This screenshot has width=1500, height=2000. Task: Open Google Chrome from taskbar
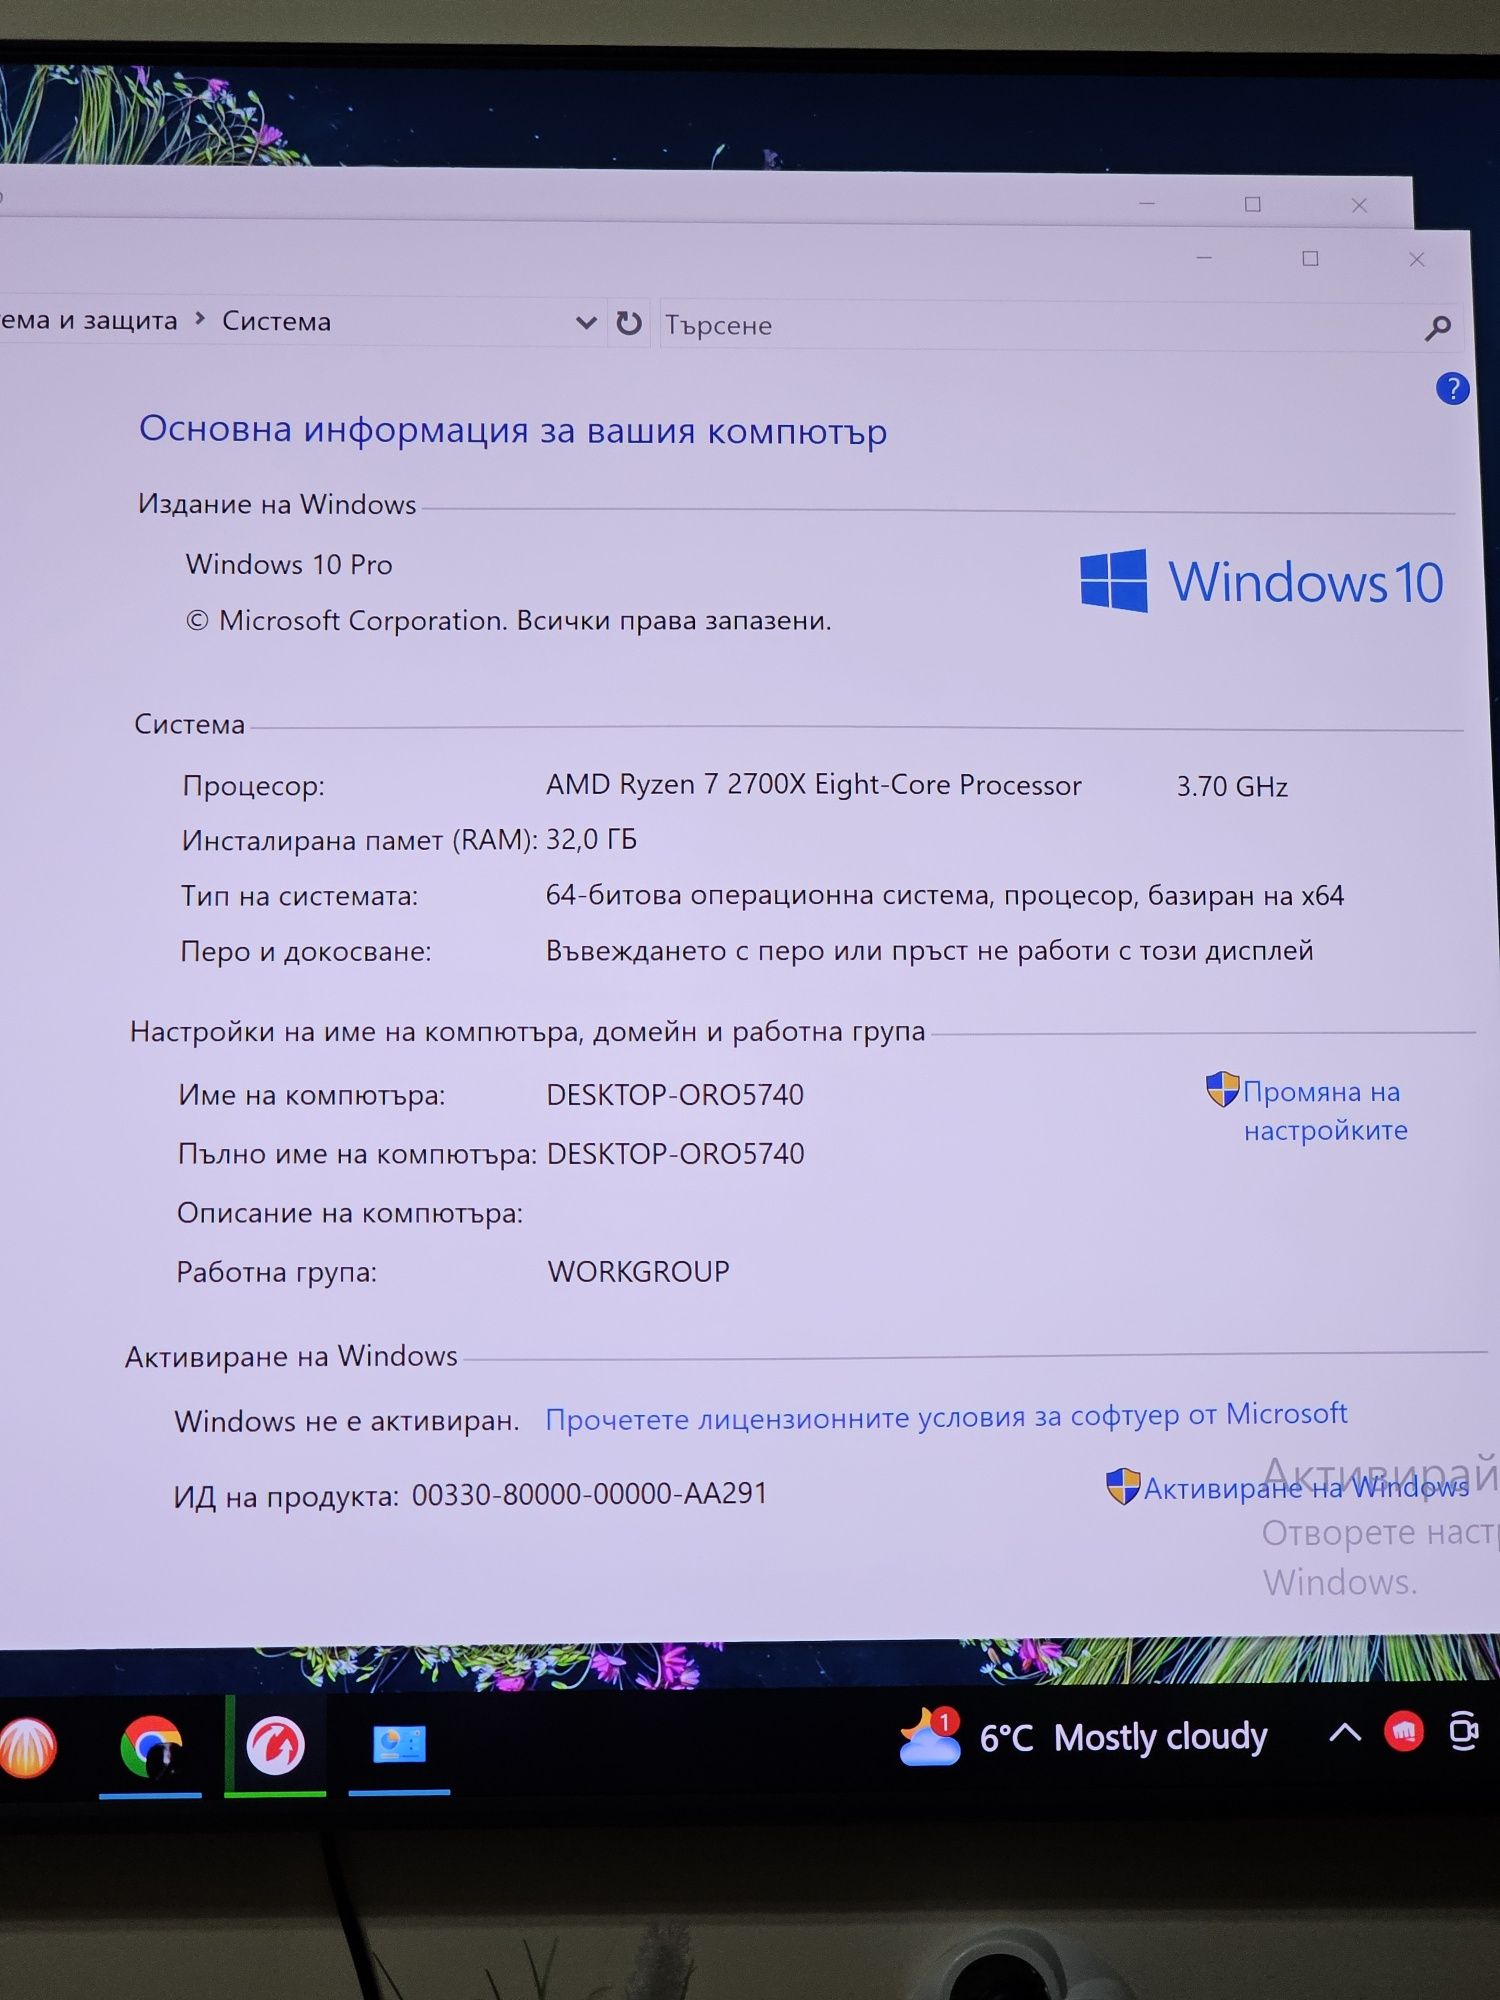pos(151,1746)
